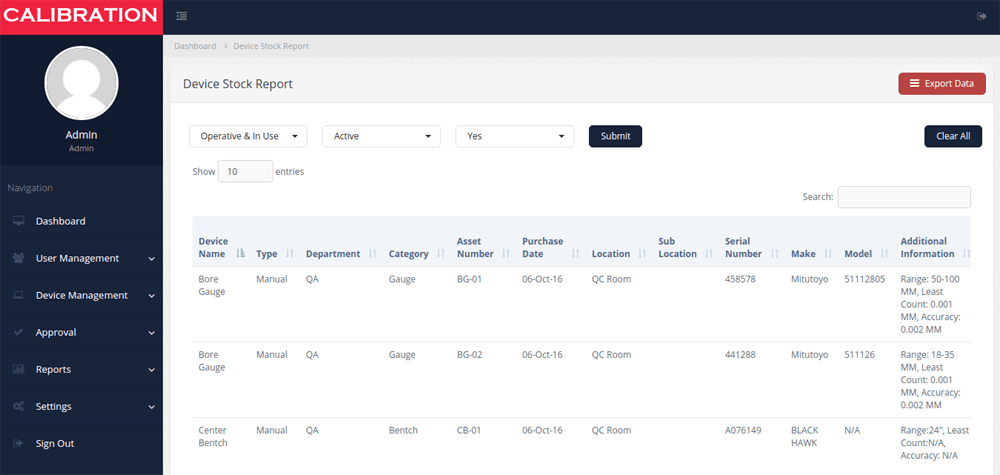
Task: Click the Settings gears icon
Action: pyautogui.click(x=18, y=406)
